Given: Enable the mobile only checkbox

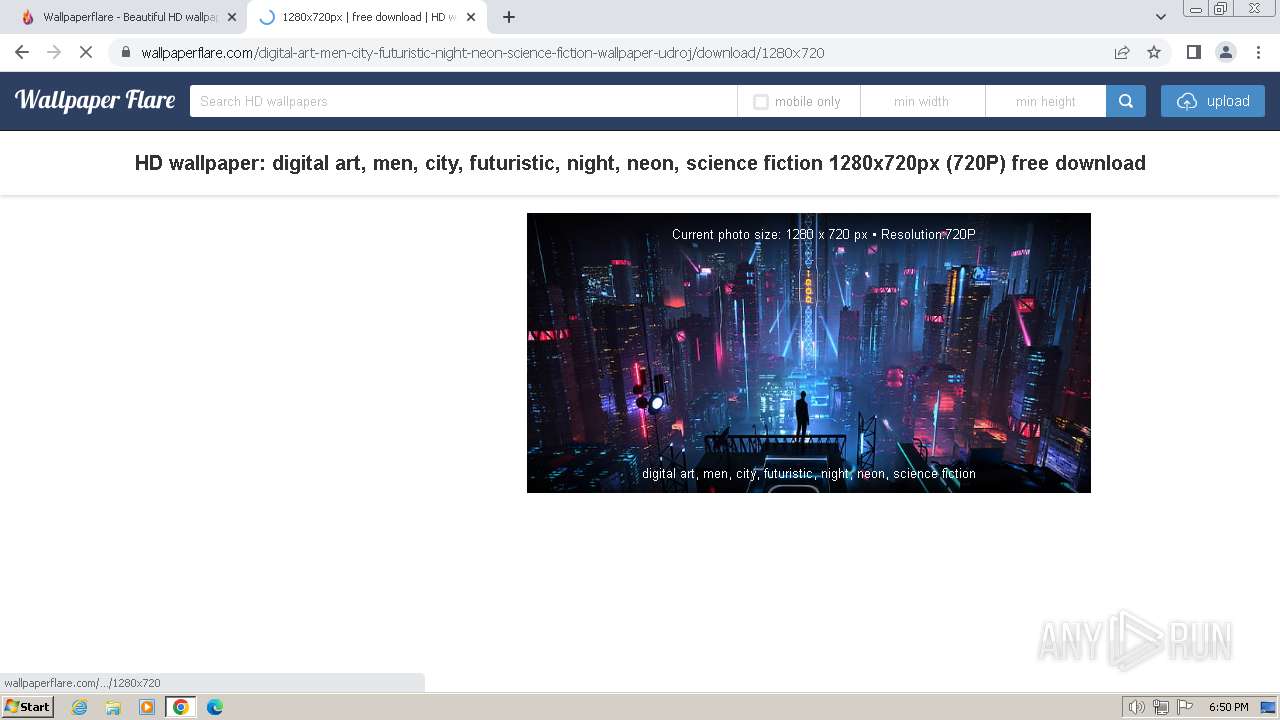Looking at the screenshot, I should point(761,102).
